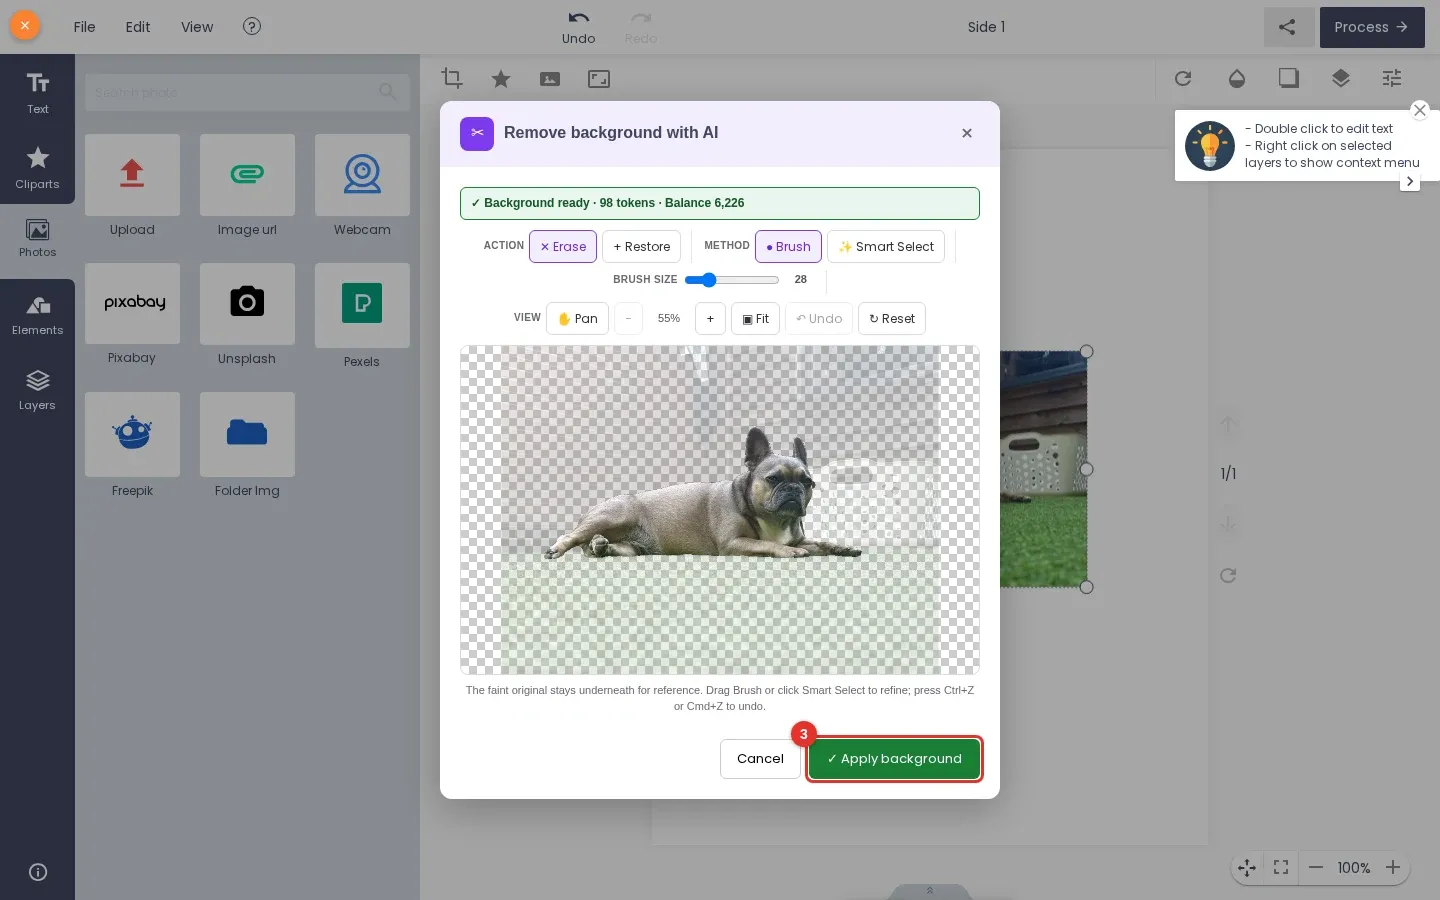This screenshot has width=1440, height=900.
Task: Choose the Brush method
Action: pyautogui.click(x=788, y=247)
